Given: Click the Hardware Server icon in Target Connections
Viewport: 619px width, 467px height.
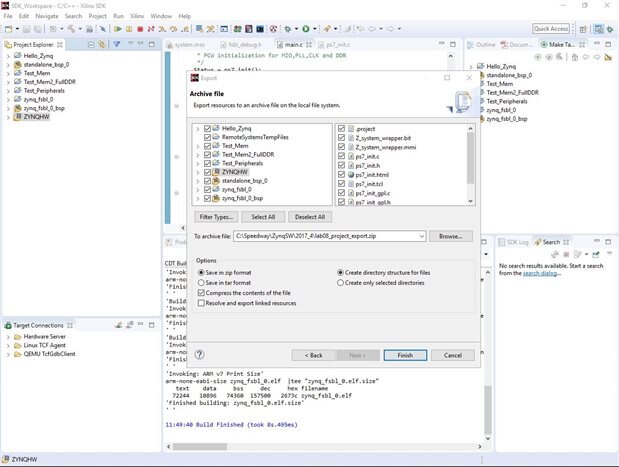Looking at the screenshot, I should click(18, 337).
